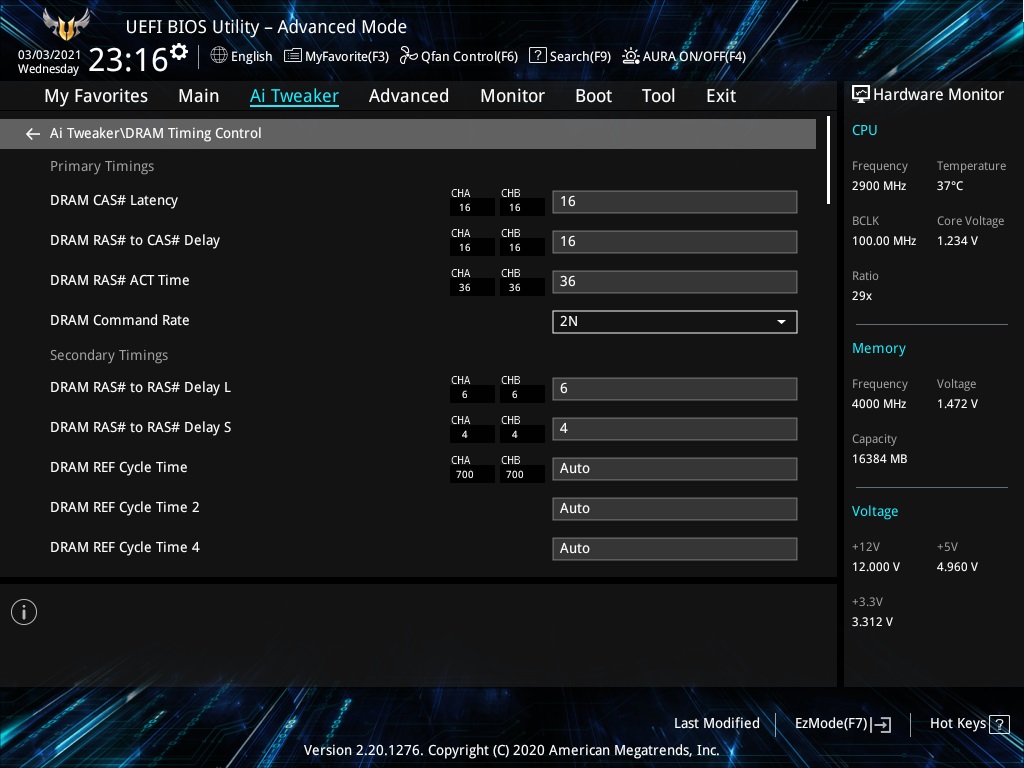Select the DRAM Command Rate 2N box
Viewport: 1024px width, 768px height.
click(x=675, y=322)
